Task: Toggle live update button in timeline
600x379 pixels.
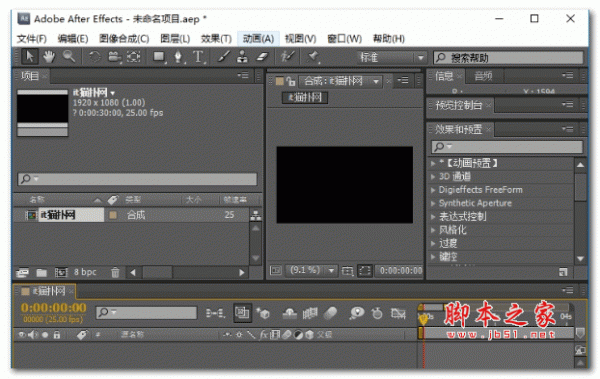Action: (x=242, y=313)
